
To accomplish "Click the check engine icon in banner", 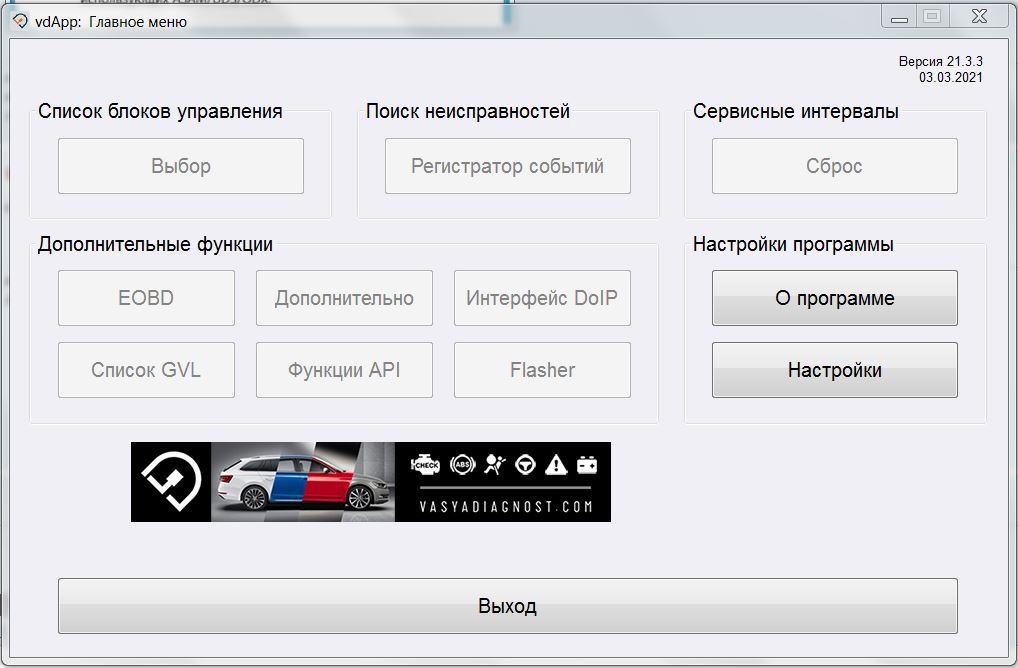I will pyautogui.click(x=426, y=465).
